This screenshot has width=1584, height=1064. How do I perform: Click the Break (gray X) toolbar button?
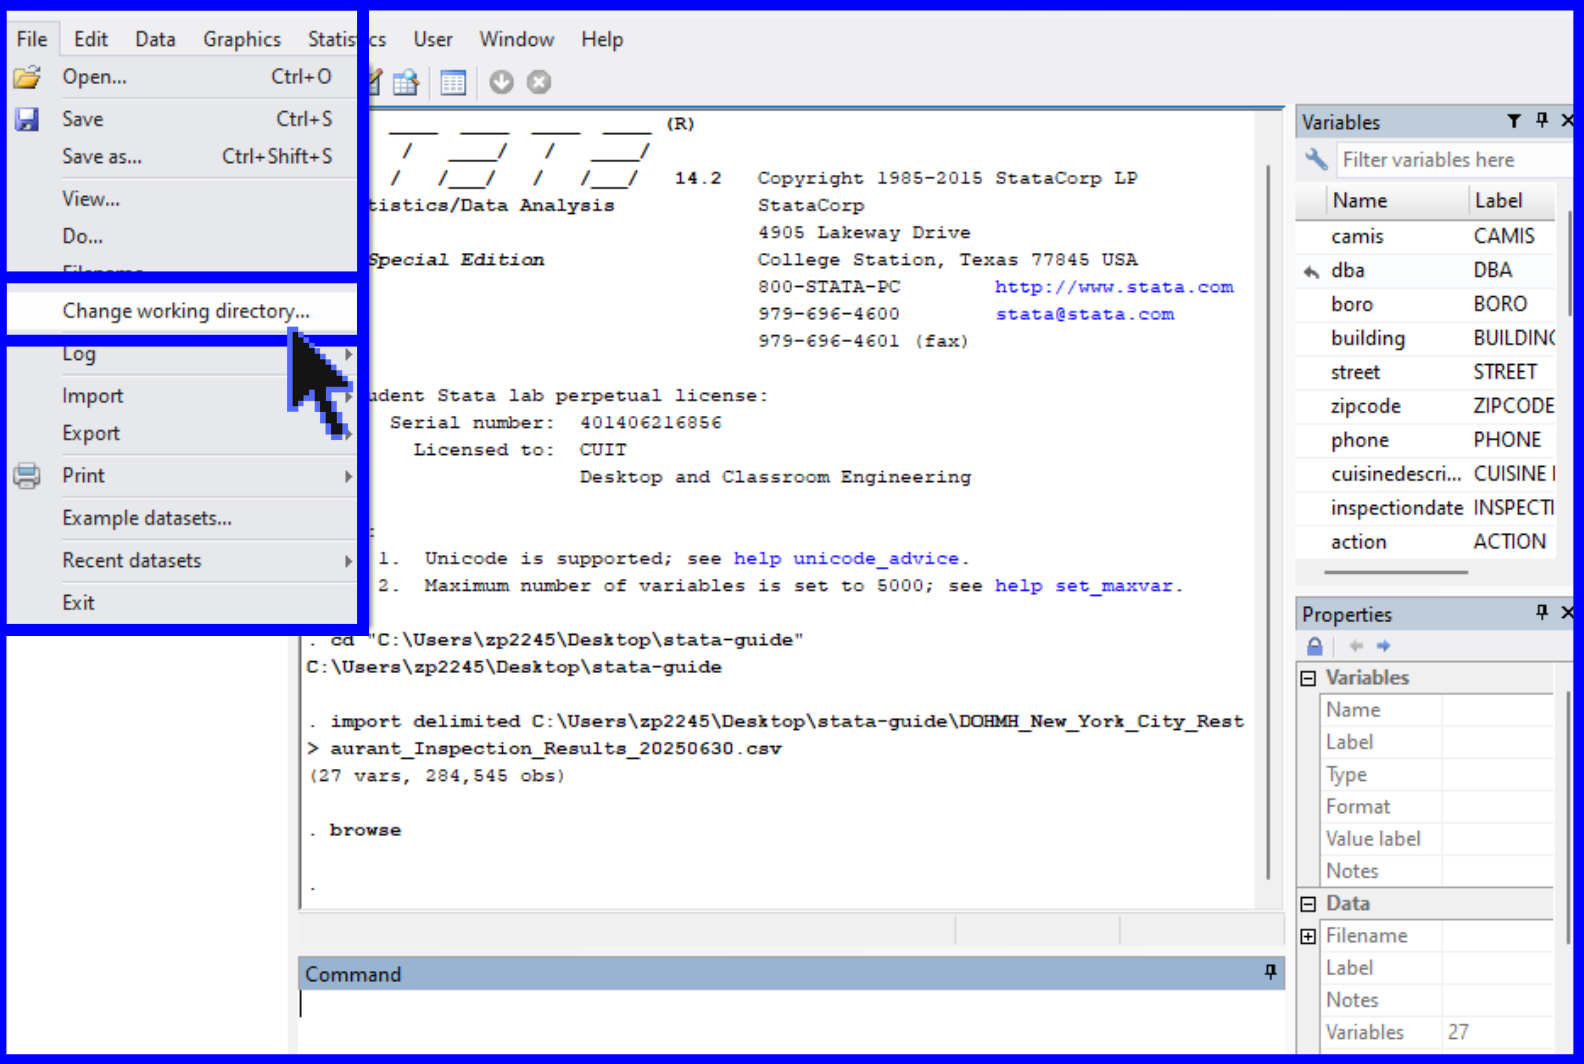[539, 82]
